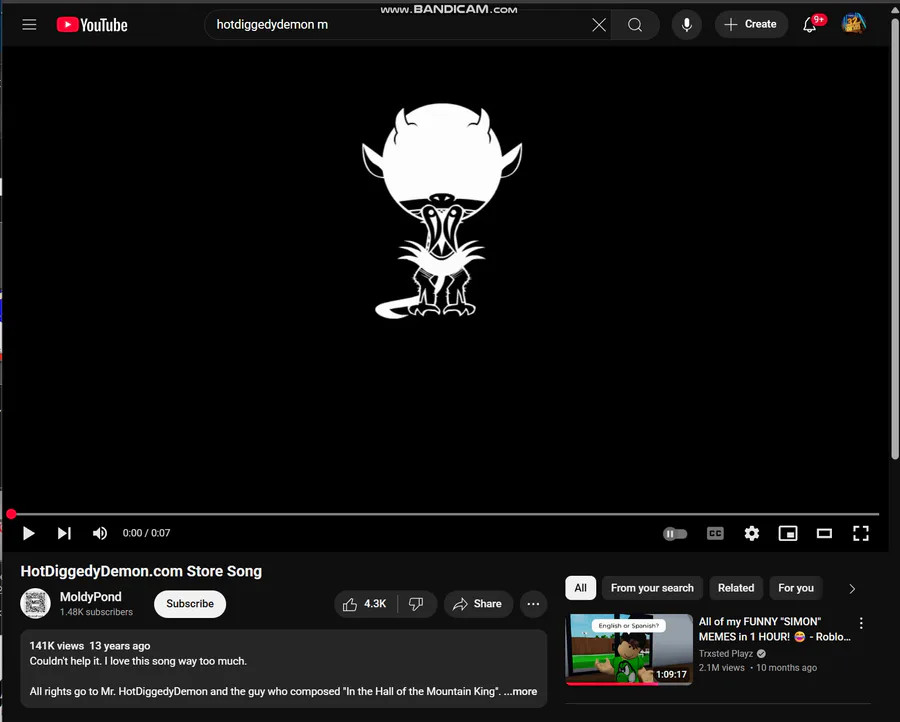Image resolution: width=900 pixels, height=722 pixels.
Task: Start voice search with microphone
Action: pyautogui.click(x=686, y=25)
